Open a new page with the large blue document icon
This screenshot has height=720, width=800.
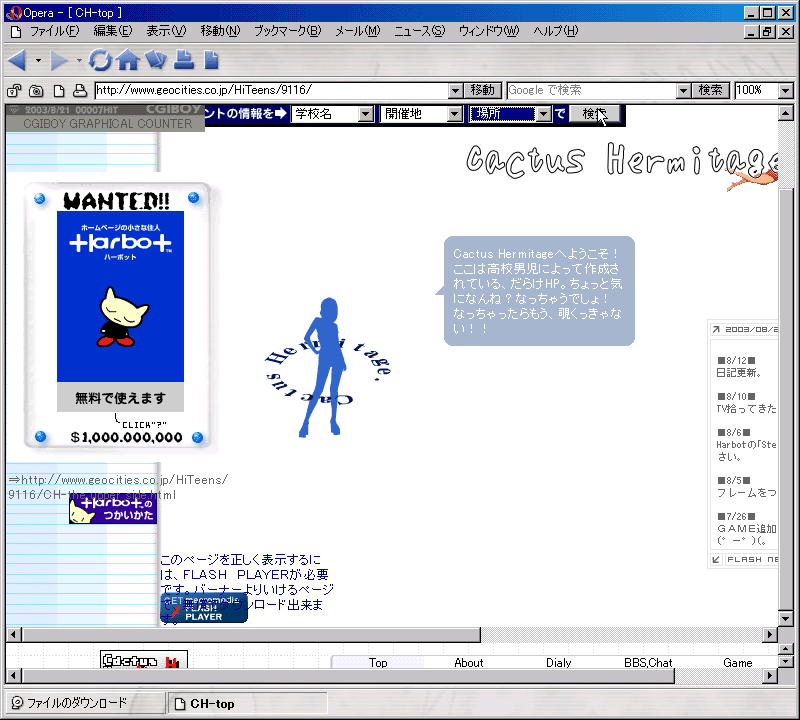coord(211,60)
